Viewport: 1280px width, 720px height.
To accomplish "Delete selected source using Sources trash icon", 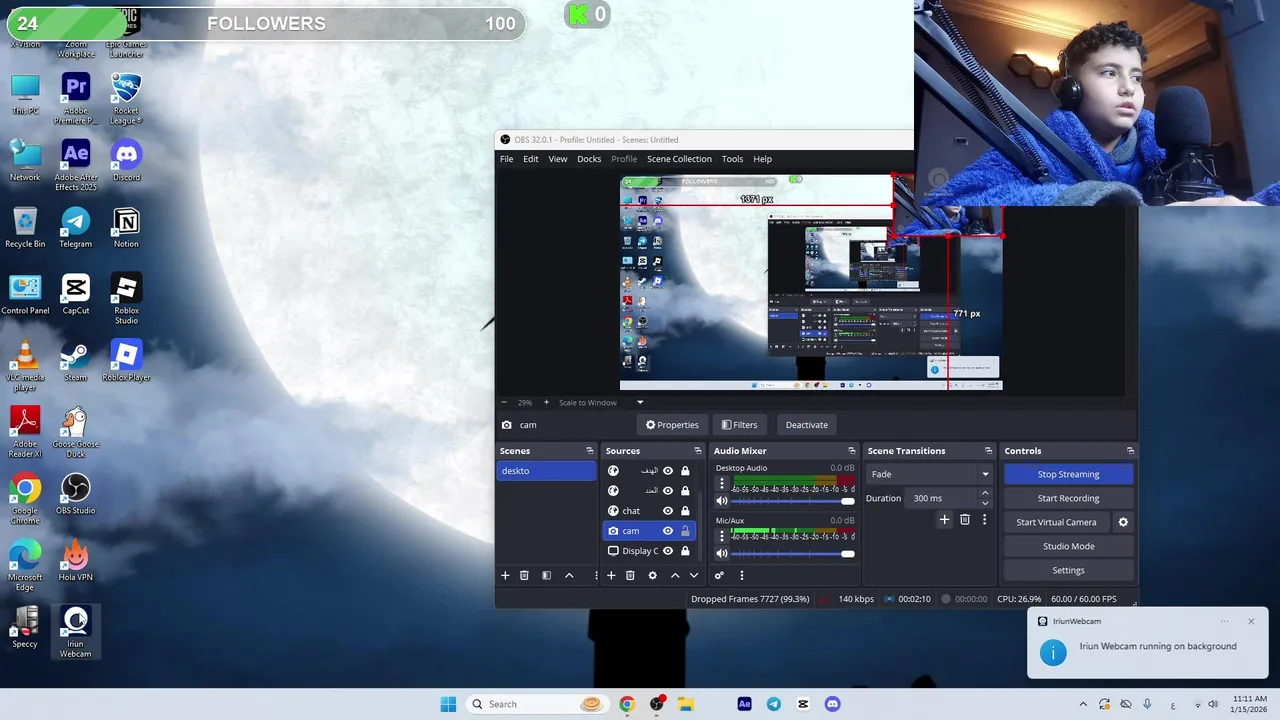I will (x=630, y=575).
